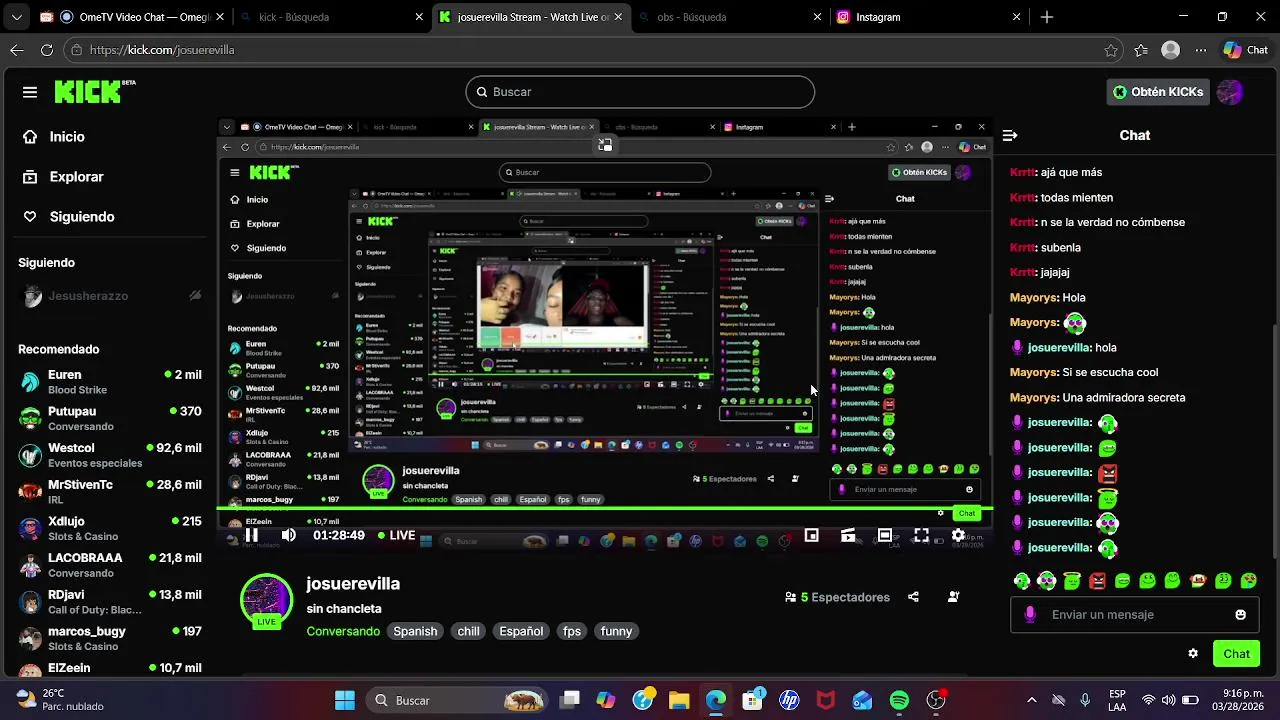Open Windows Start menu
This screenshot has height=720, width=1280.
click(x=345, y=700)
